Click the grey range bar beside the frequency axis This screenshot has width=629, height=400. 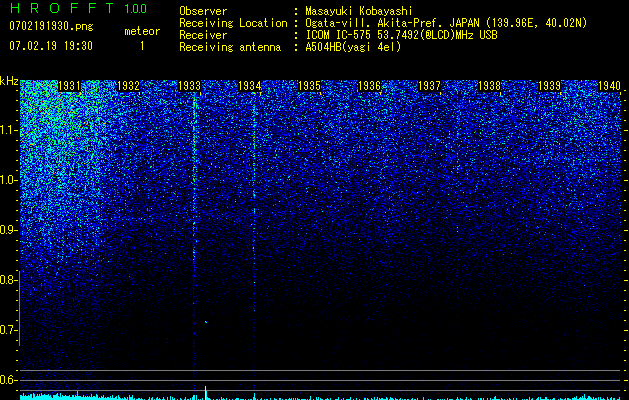tap(19, 308)
